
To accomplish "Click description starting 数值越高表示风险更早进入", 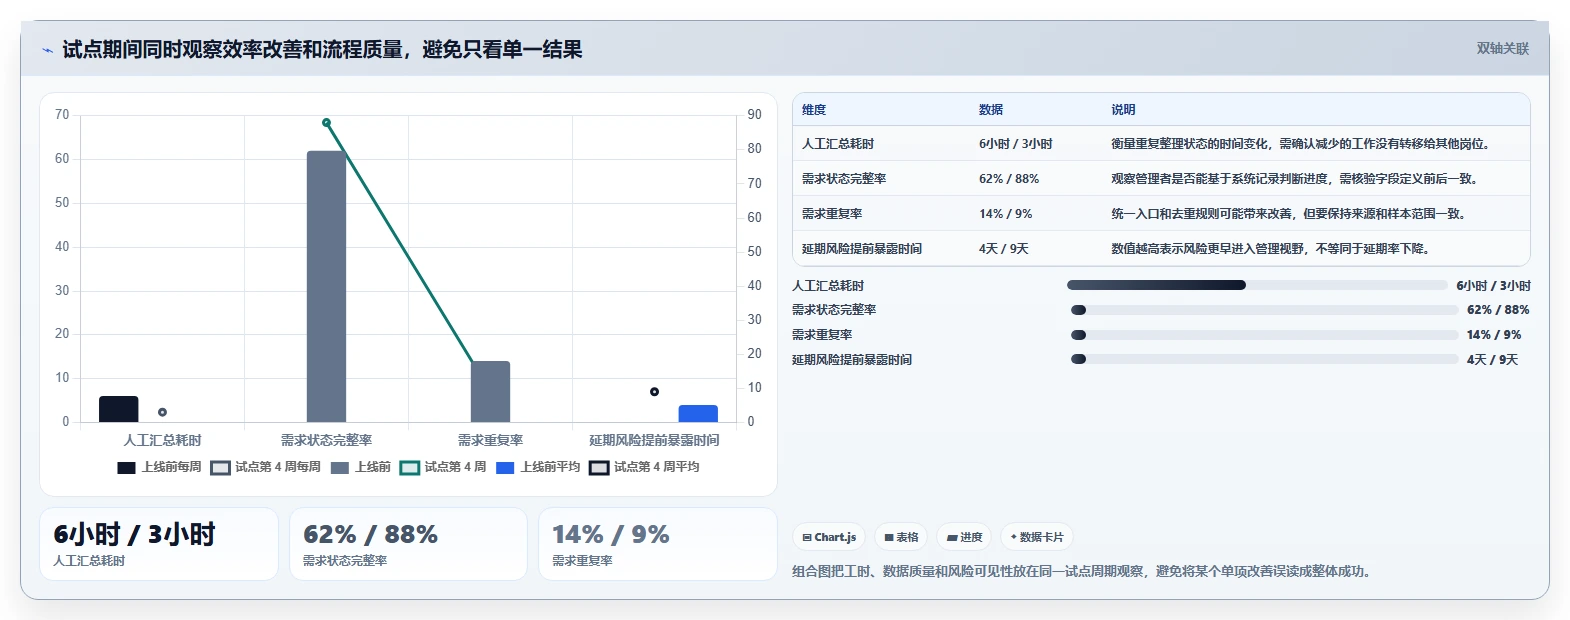I will pyautogui.click(x=1273, y=249).
